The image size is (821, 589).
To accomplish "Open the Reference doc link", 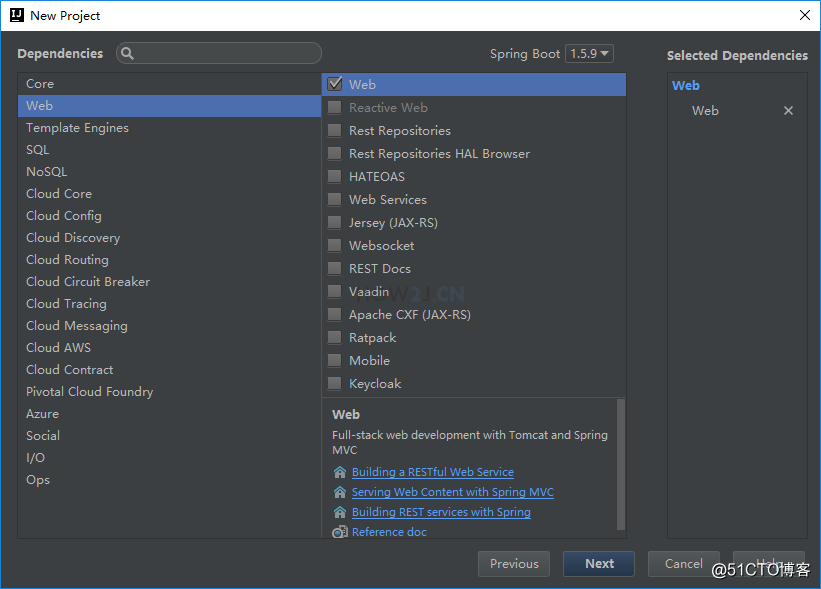I will 389,532.
